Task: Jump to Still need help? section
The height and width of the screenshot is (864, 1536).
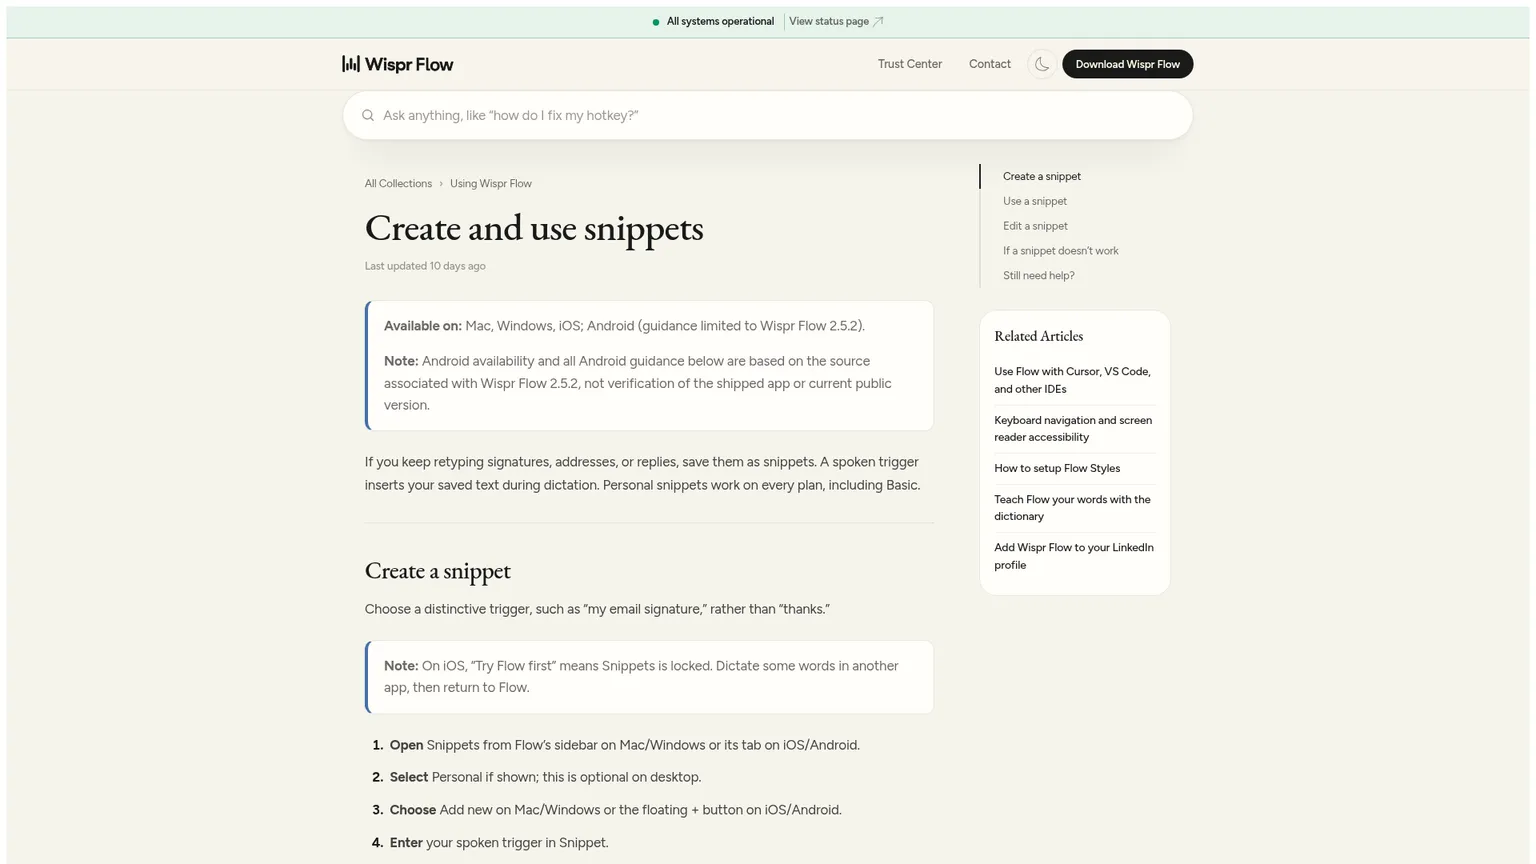Action: click(x=1039, y=276)
